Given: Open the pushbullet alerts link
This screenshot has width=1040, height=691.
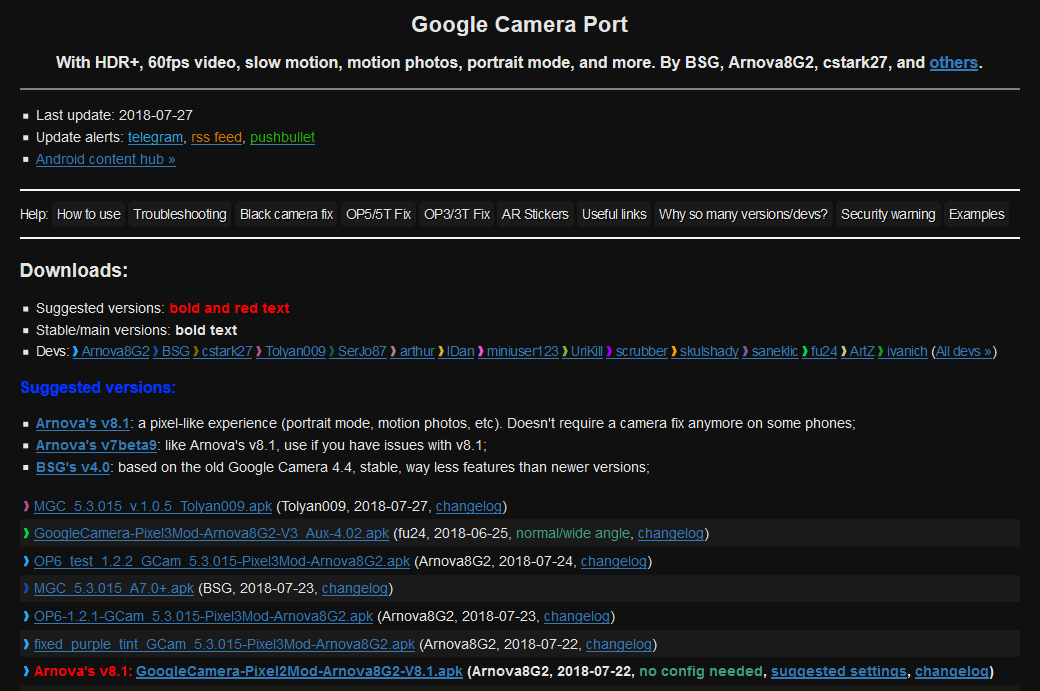Looking at the screenshot, I should pyautogui.click(x=282, y=137).
